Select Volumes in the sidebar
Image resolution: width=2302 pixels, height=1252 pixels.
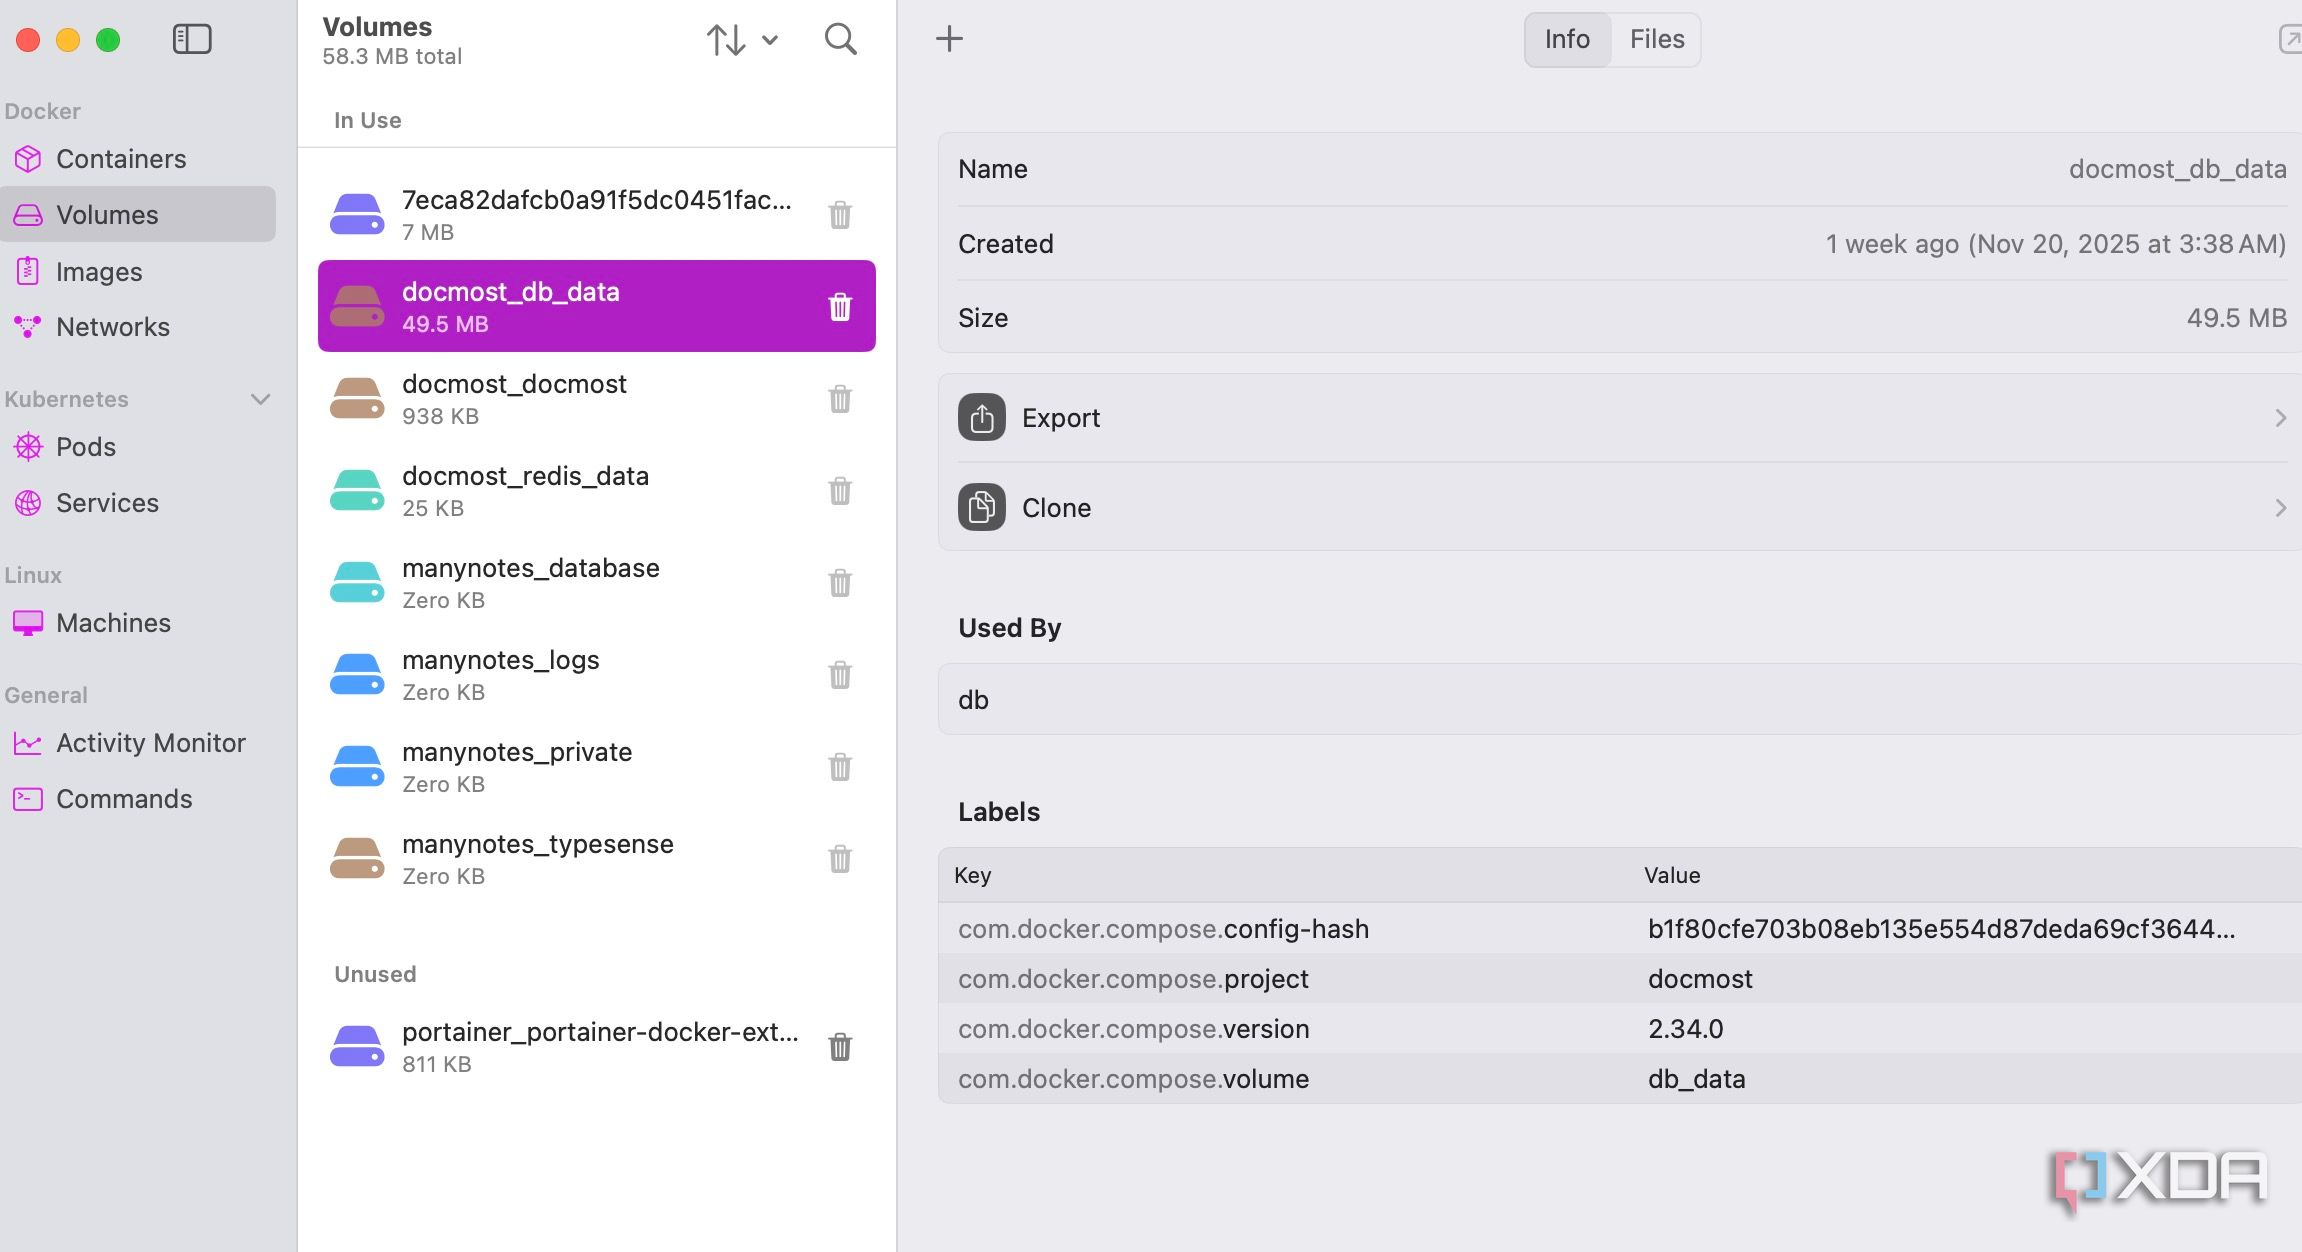[138, 214]
